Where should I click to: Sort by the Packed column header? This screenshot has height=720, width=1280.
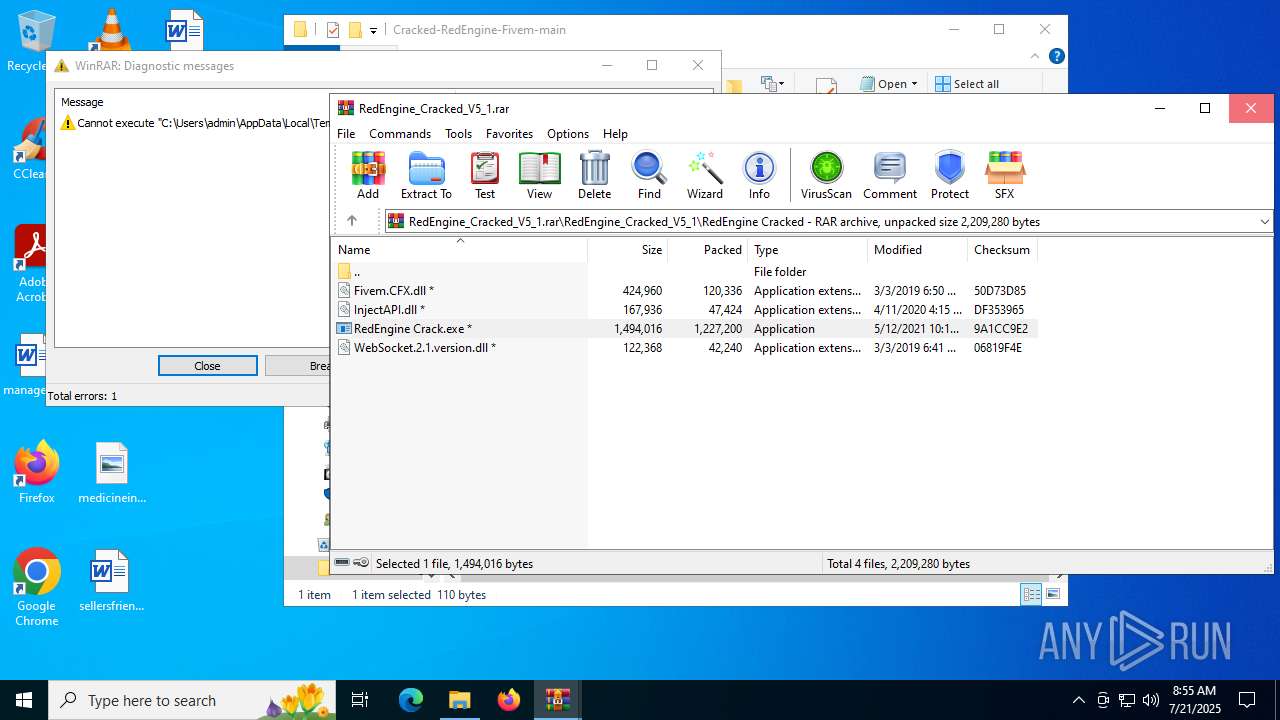pyautogui.click(x=708, y=250)
